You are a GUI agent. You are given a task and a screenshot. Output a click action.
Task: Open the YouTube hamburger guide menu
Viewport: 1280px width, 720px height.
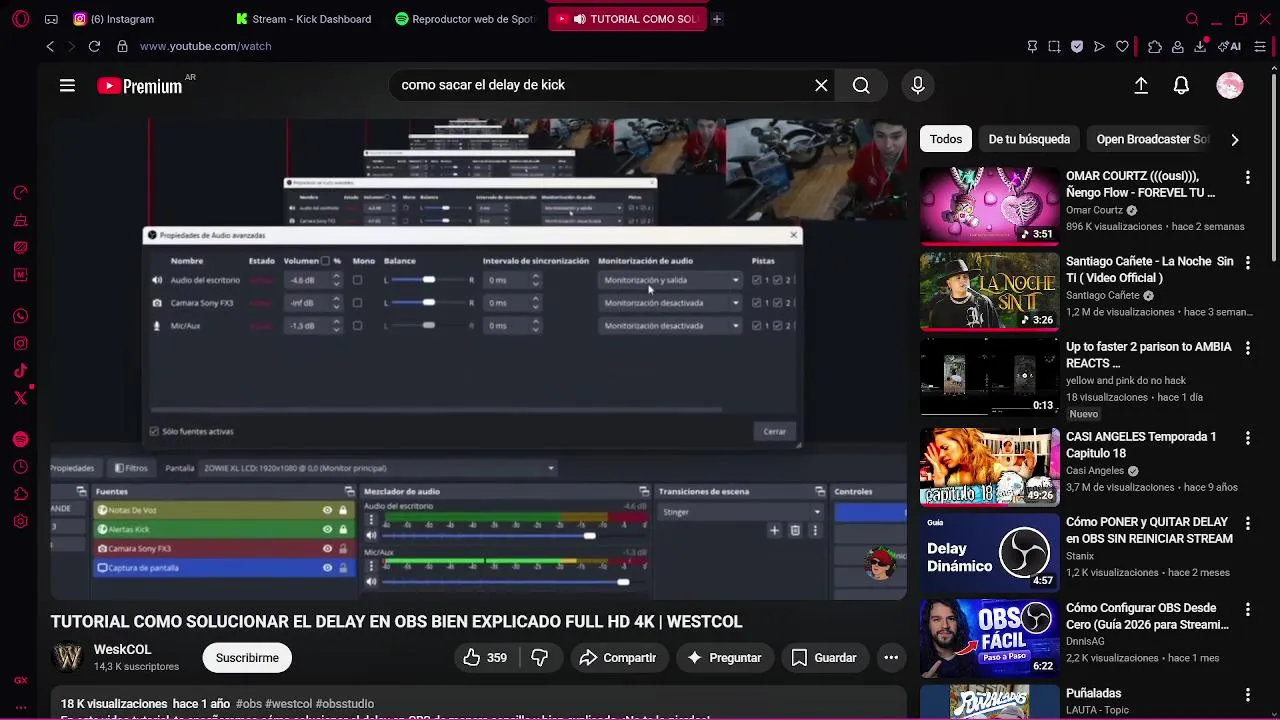pyautogui.click(x=67, y=86)
